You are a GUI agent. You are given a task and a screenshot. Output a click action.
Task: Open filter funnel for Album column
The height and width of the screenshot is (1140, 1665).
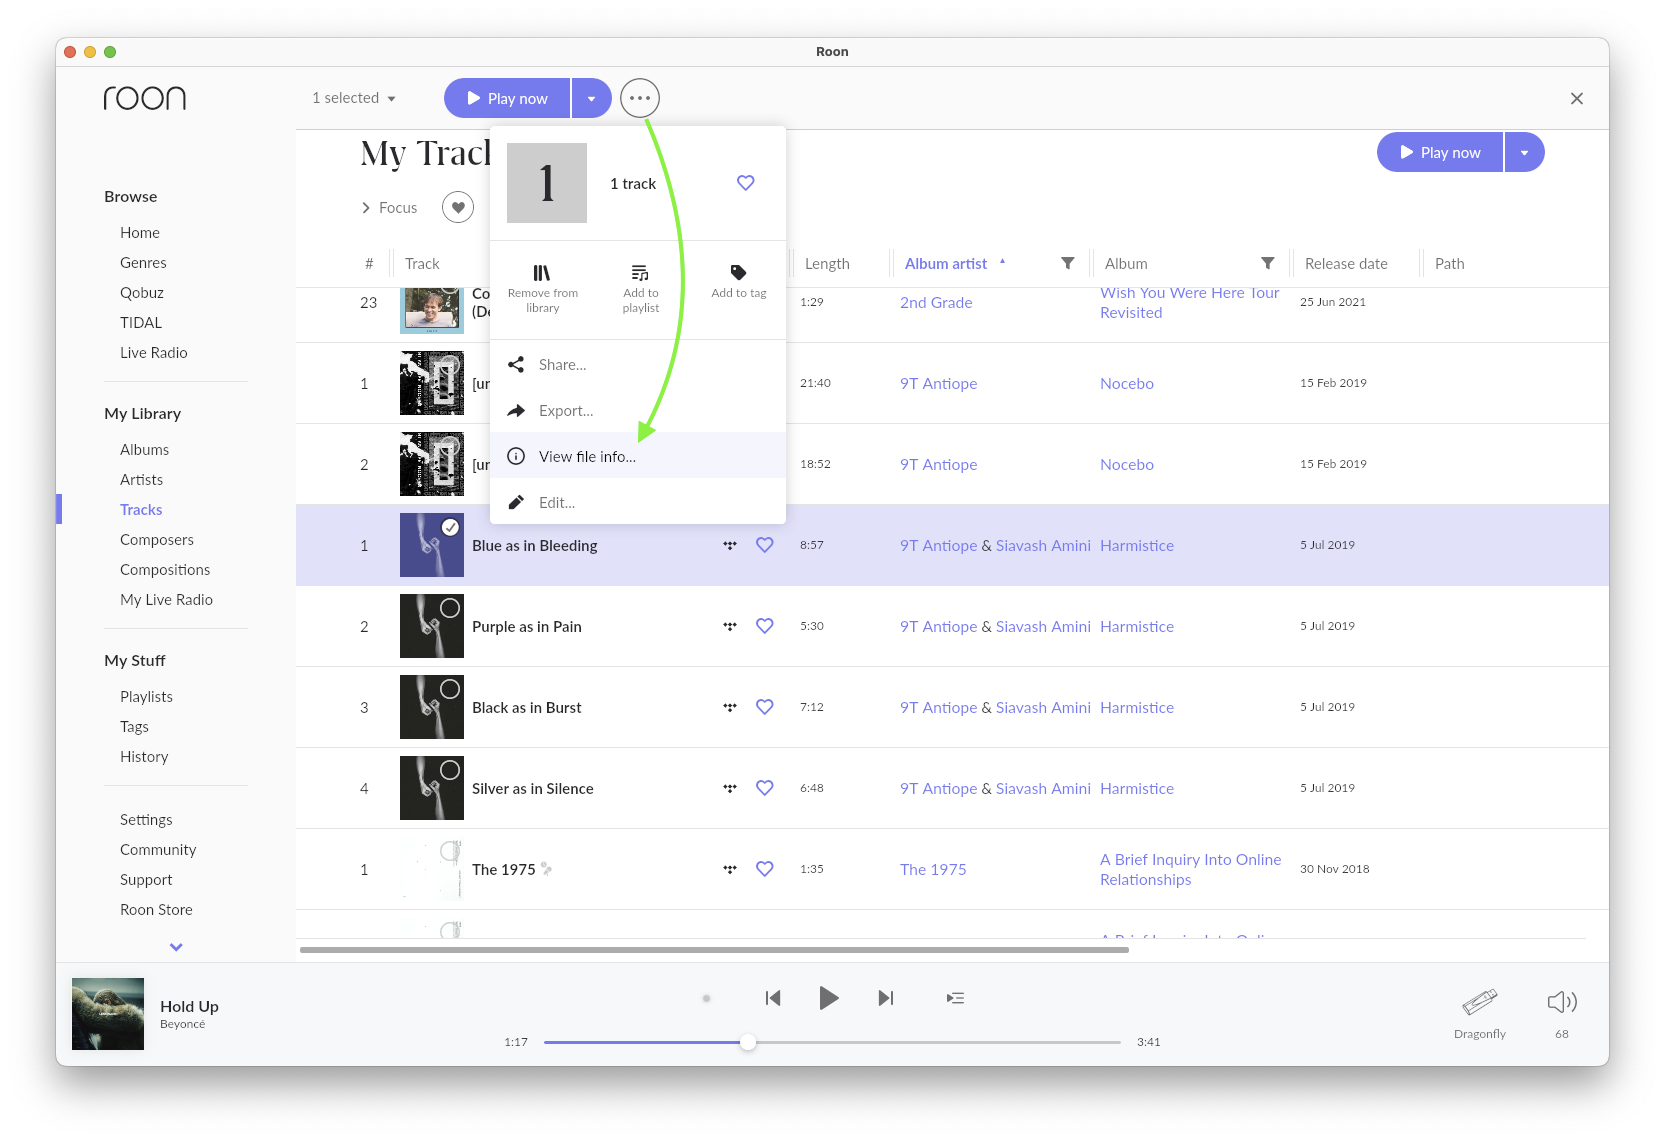[1267, 263]
